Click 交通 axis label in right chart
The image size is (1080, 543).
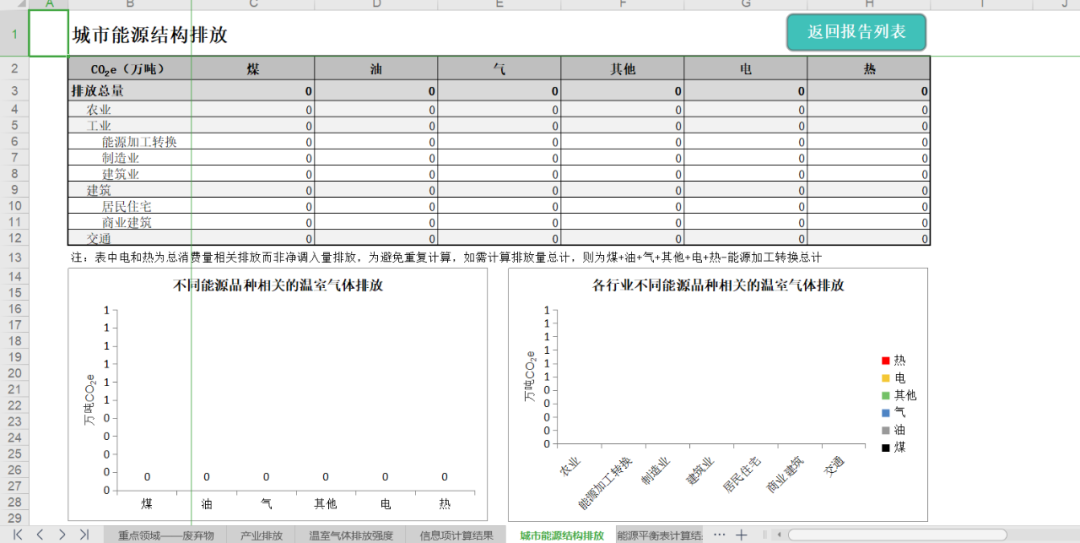[833, 467]
